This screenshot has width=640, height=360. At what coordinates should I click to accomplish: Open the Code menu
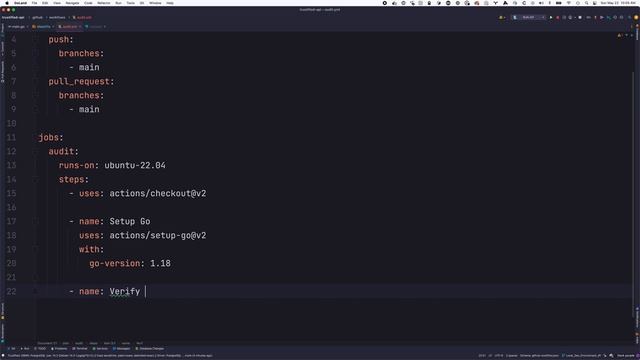point(88,3)
